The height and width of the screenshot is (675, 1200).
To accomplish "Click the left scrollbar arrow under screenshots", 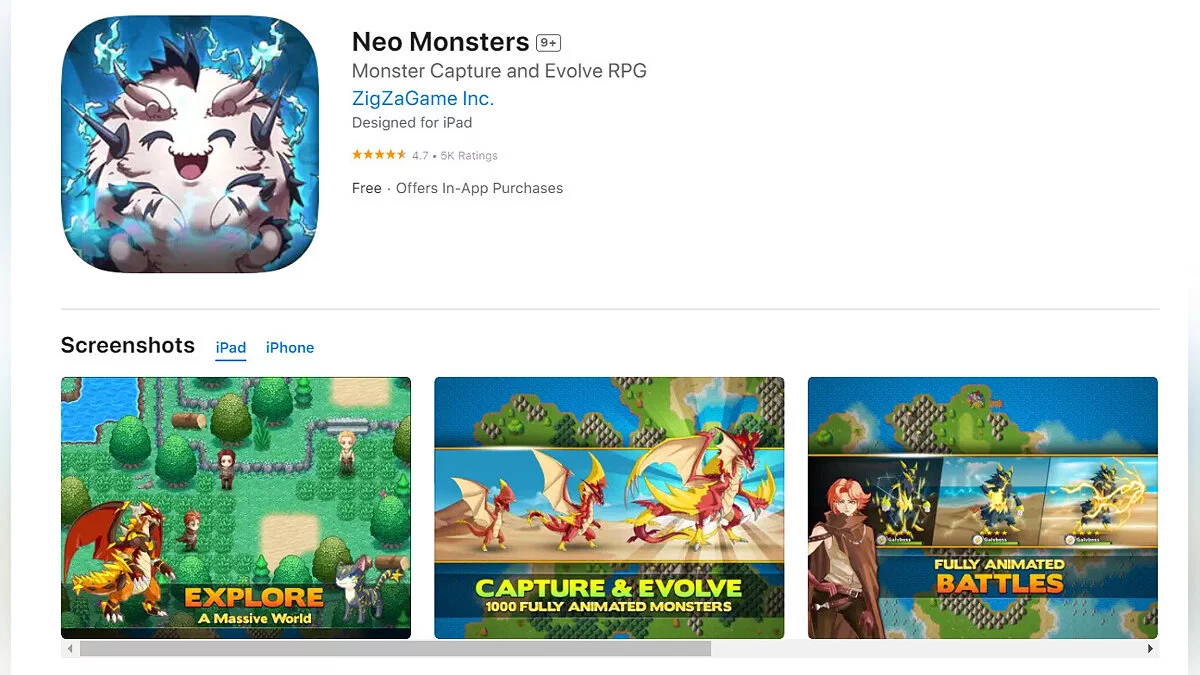I will [x=69, y=649].
